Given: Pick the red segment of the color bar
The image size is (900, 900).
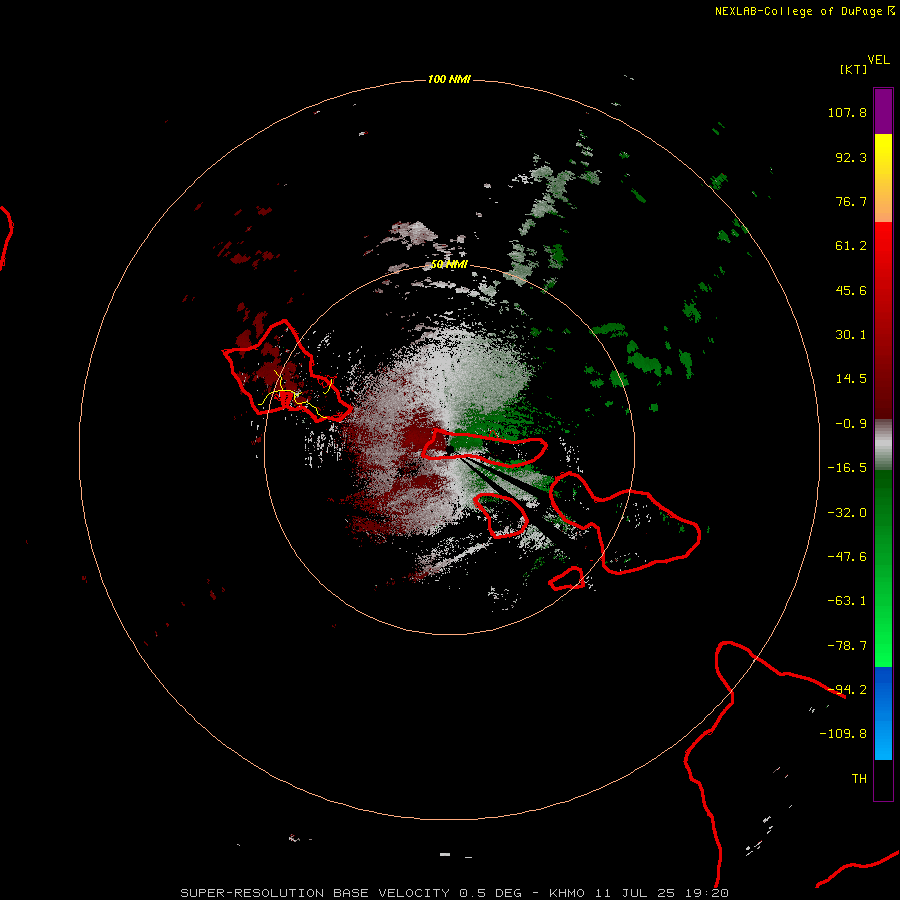Looking at the screenshot, I should (x=883, y=320).
